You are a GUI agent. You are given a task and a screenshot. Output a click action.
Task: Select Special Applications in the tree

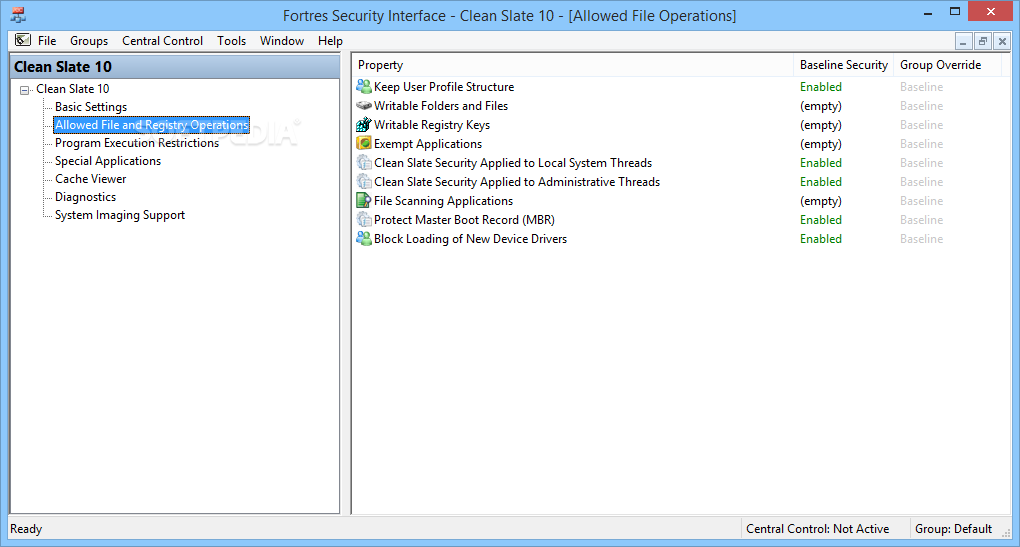tap(108, 161)
